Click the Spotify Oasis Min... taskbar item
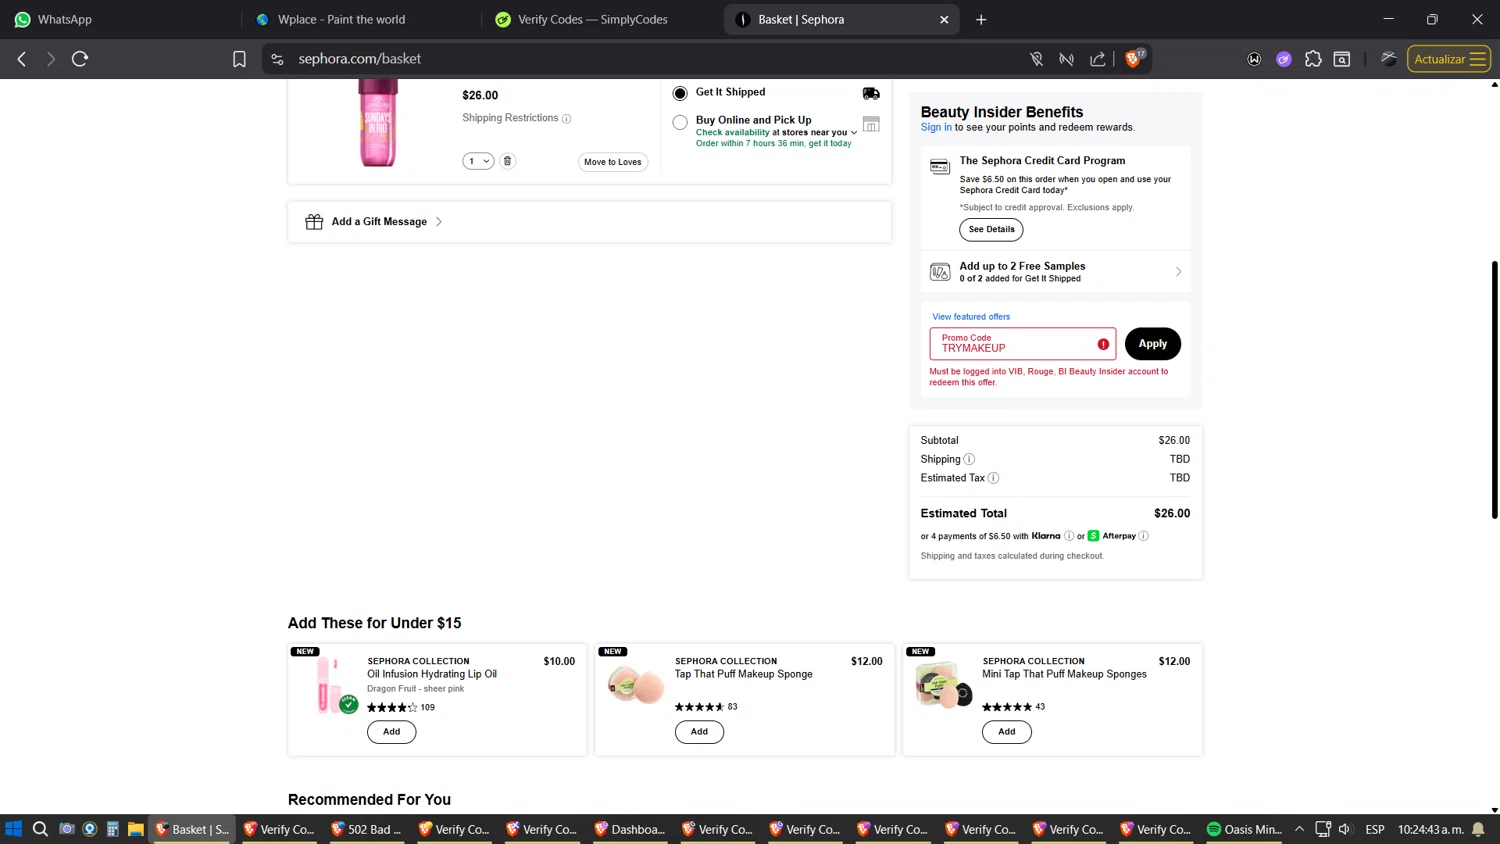This screenshot has height=844, width=1500. click(1244, 829)
